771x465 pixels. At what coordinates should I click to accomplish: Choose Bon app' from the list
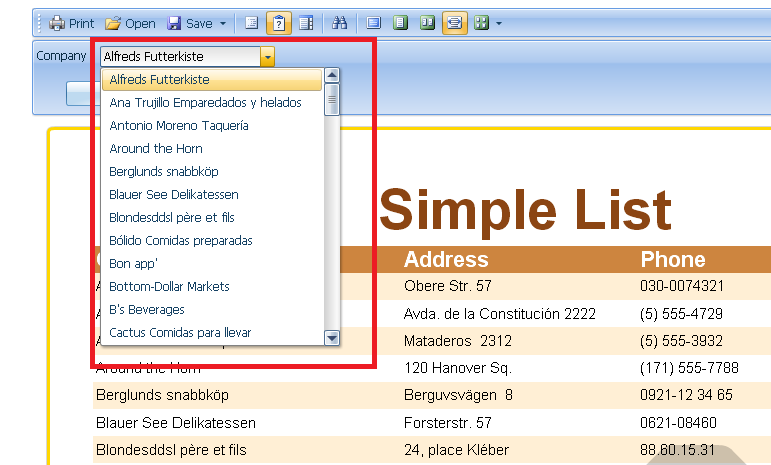tap(212, 263)
